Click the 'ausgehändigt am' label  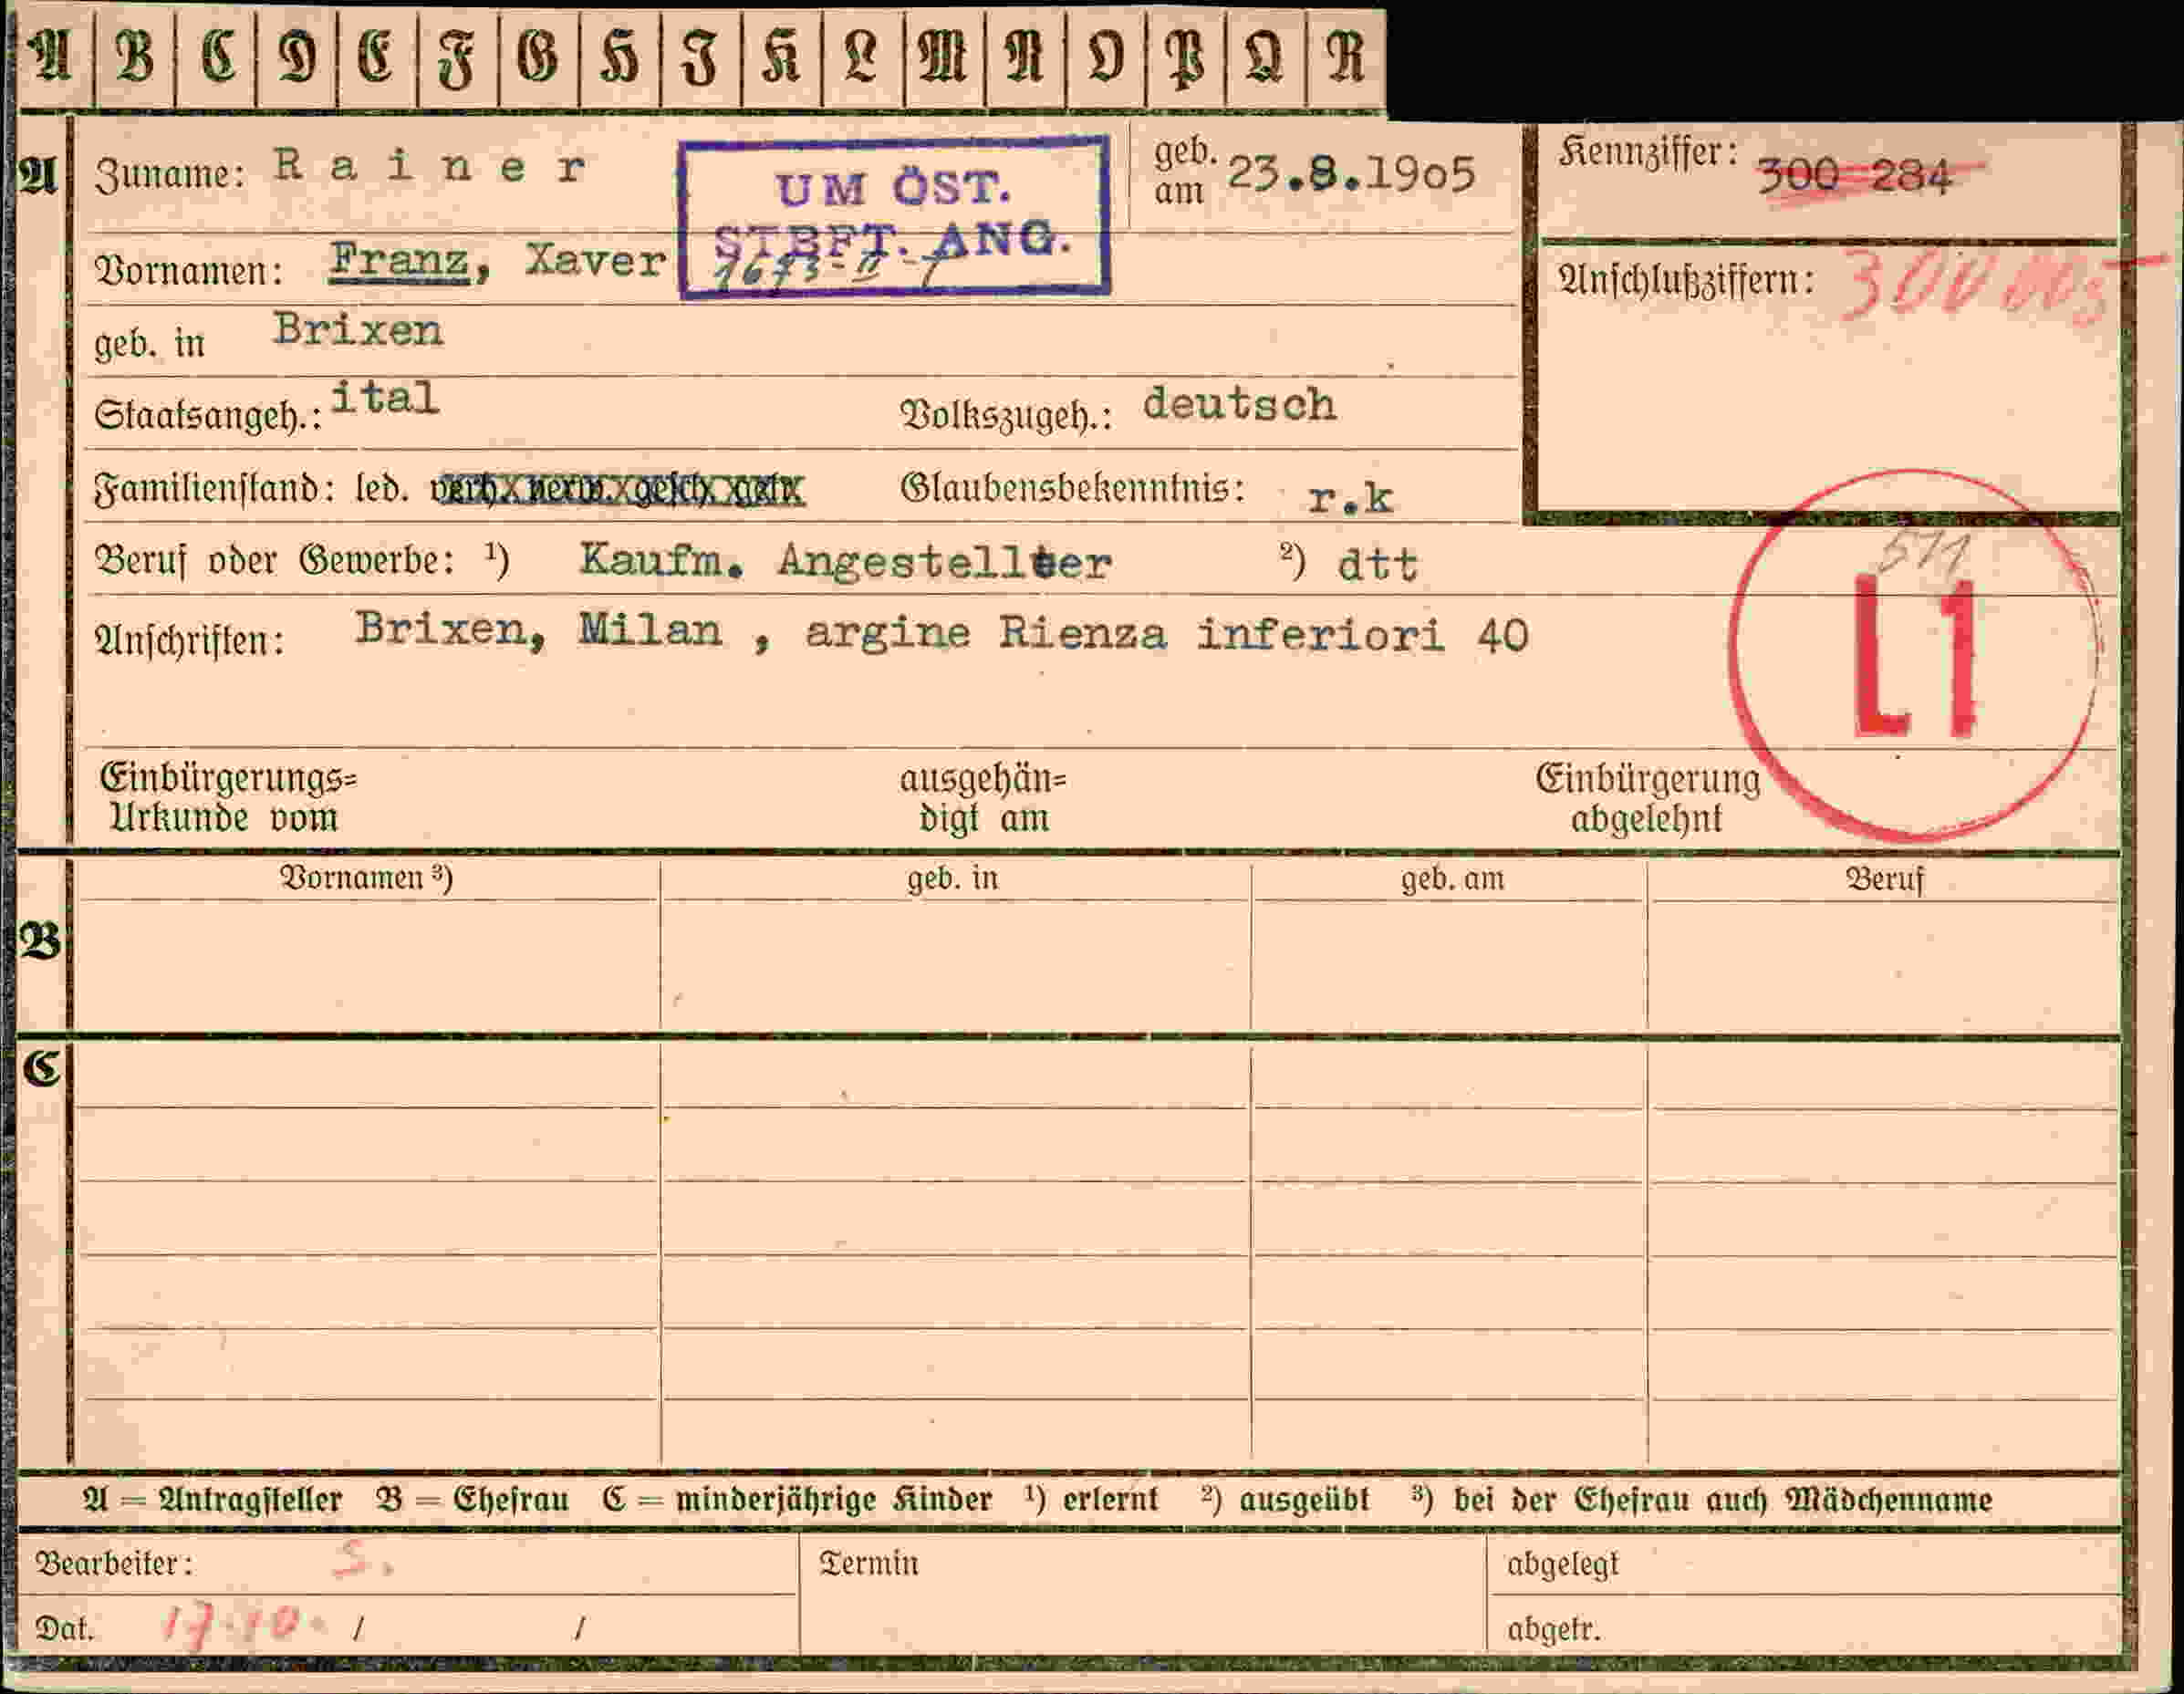click(x=983, y=798)
